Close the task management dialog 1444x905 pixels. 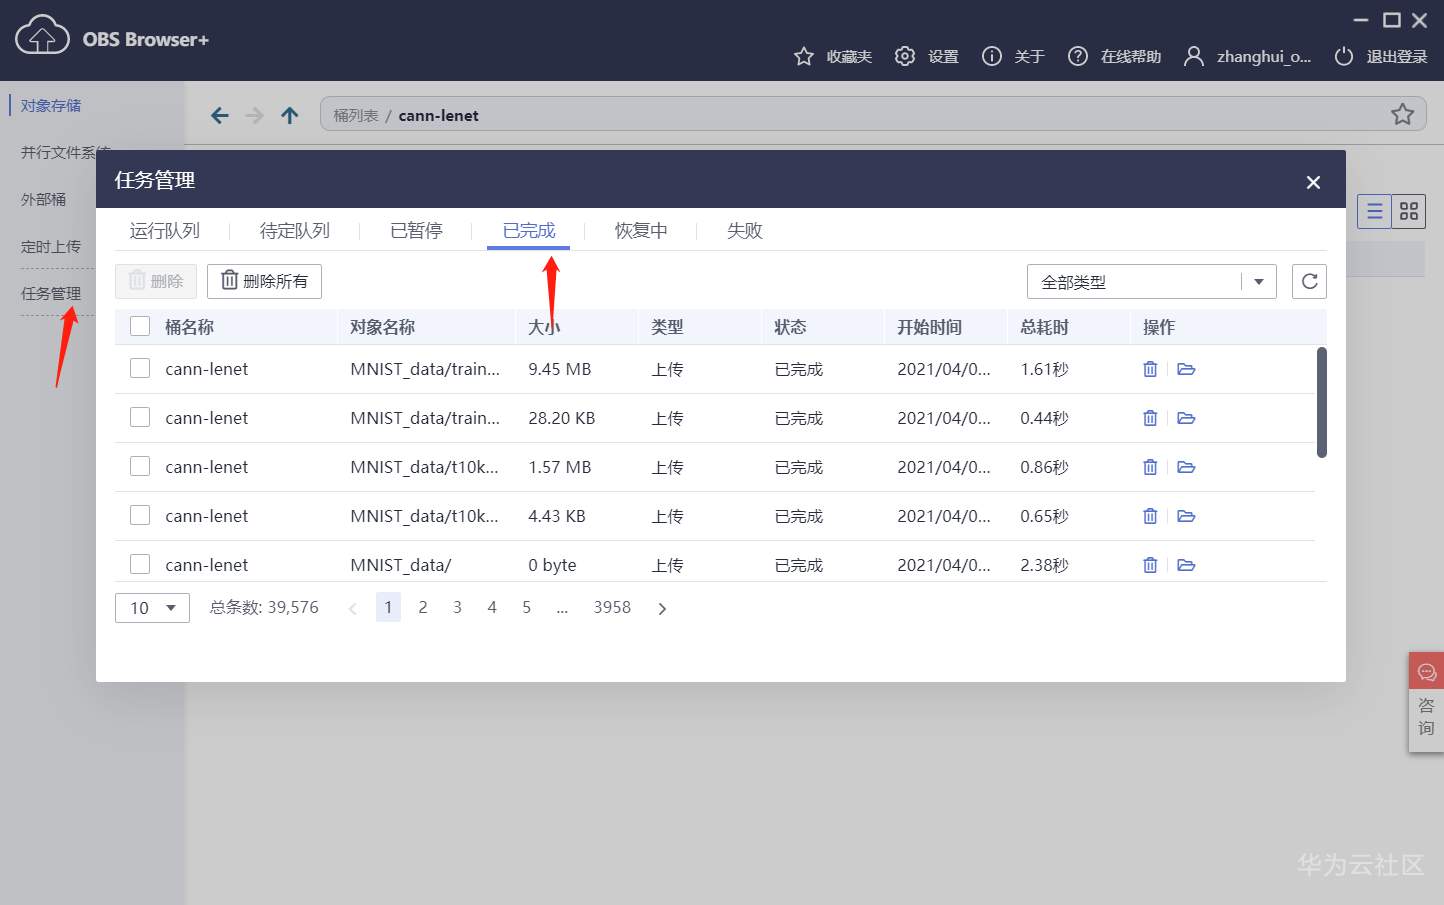click(x=1313, y=182)
